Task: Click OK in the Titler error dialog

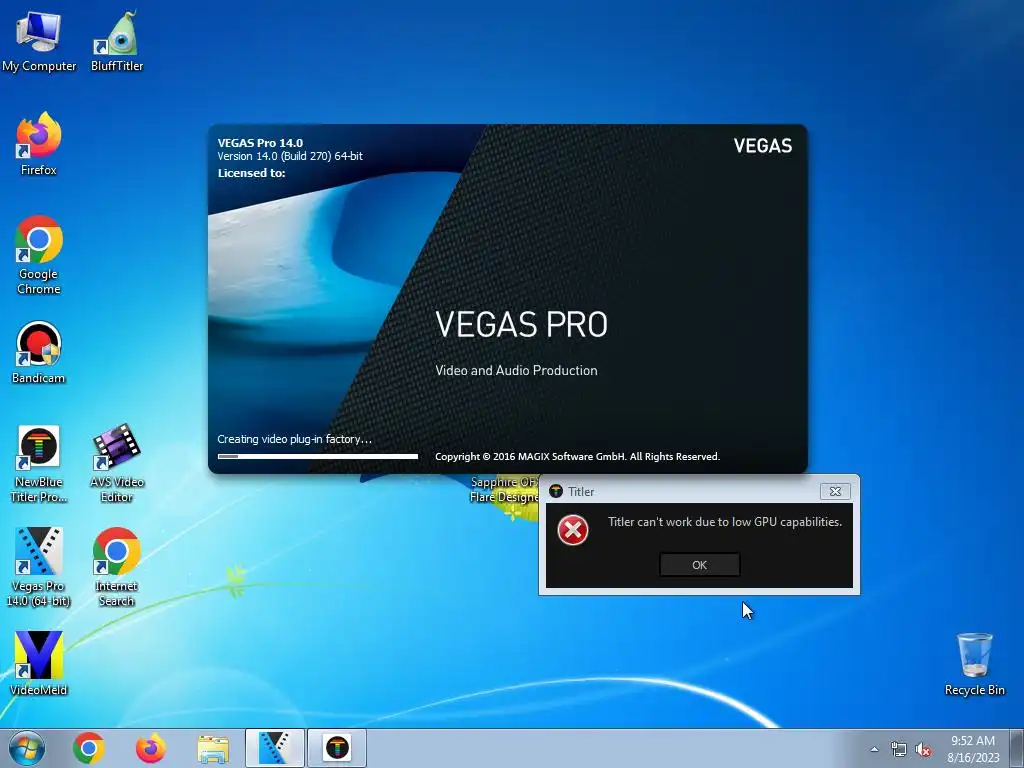Action: [x=699, y=565]
